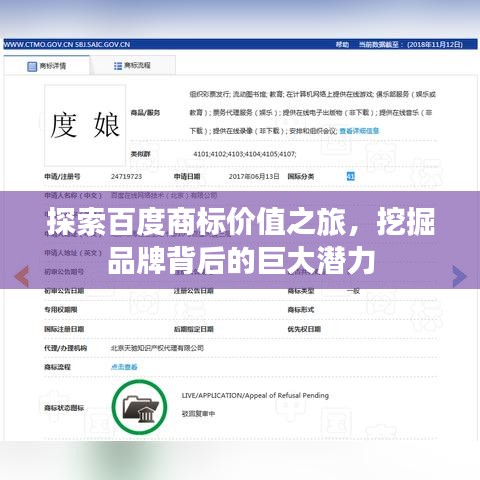Viewport: 480px width, 480px height.
Task: Click the 点击查看 trademark process link
Action: pyautogui.click(x=124, y=367)
